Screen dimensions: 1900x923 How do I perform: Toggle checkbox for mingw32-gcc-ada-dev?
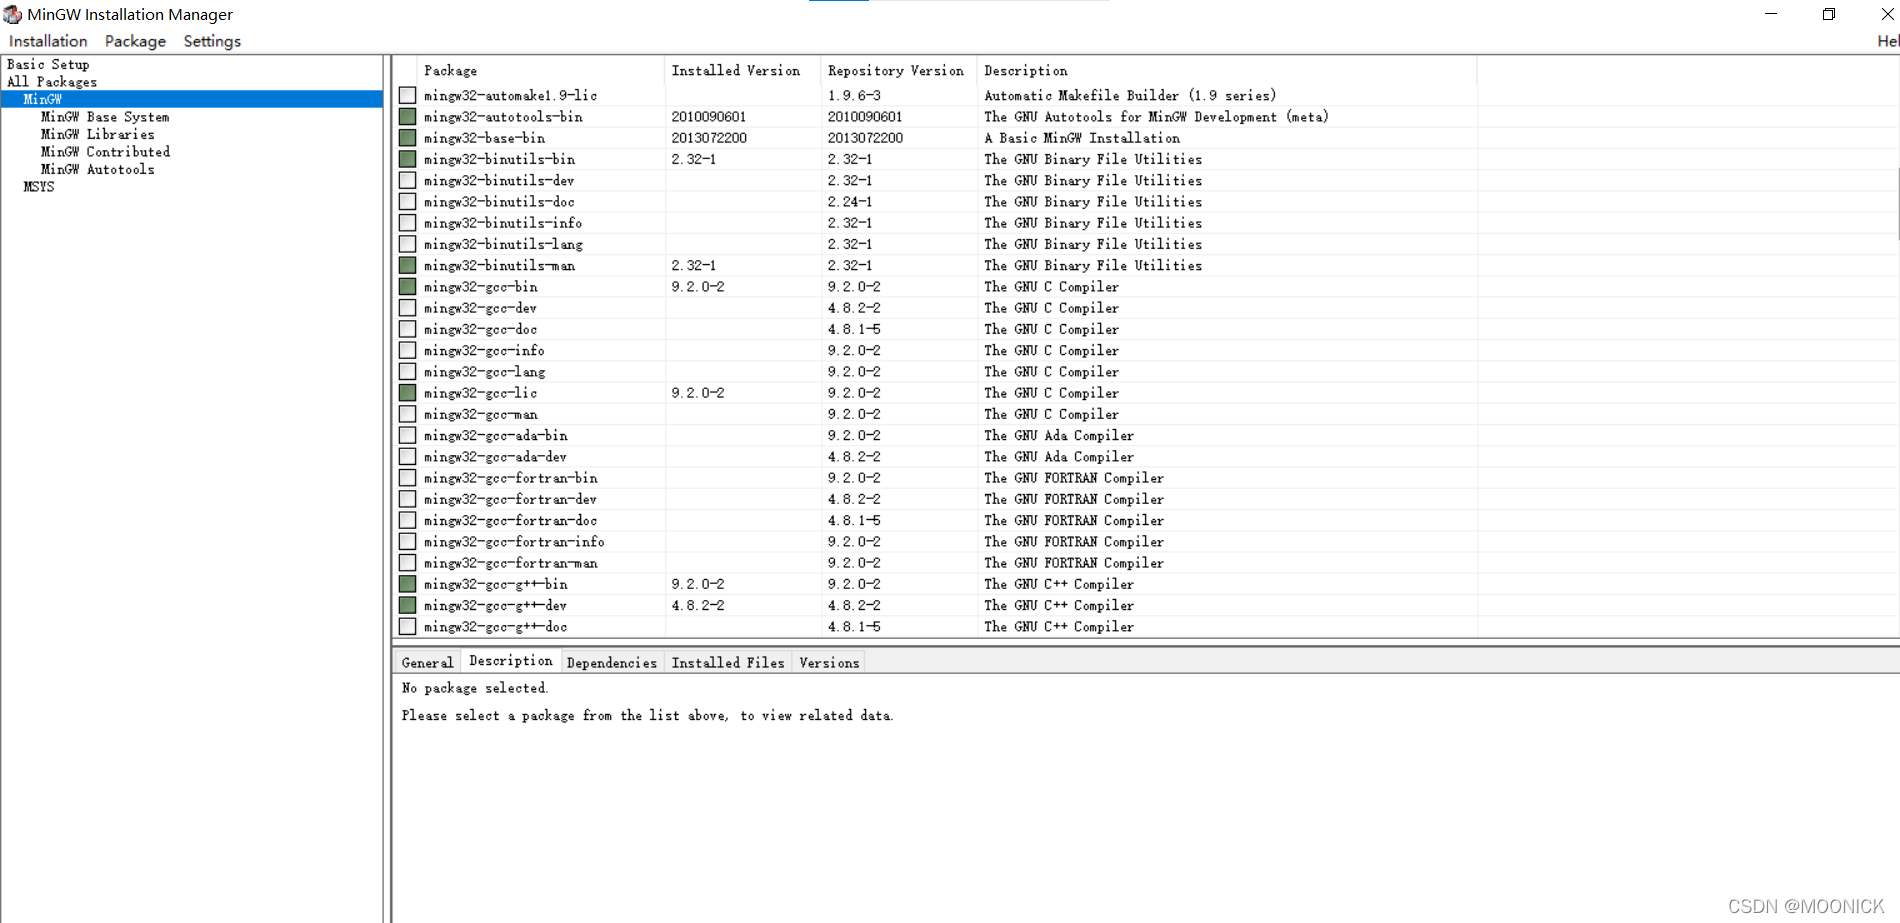point(407,456)
